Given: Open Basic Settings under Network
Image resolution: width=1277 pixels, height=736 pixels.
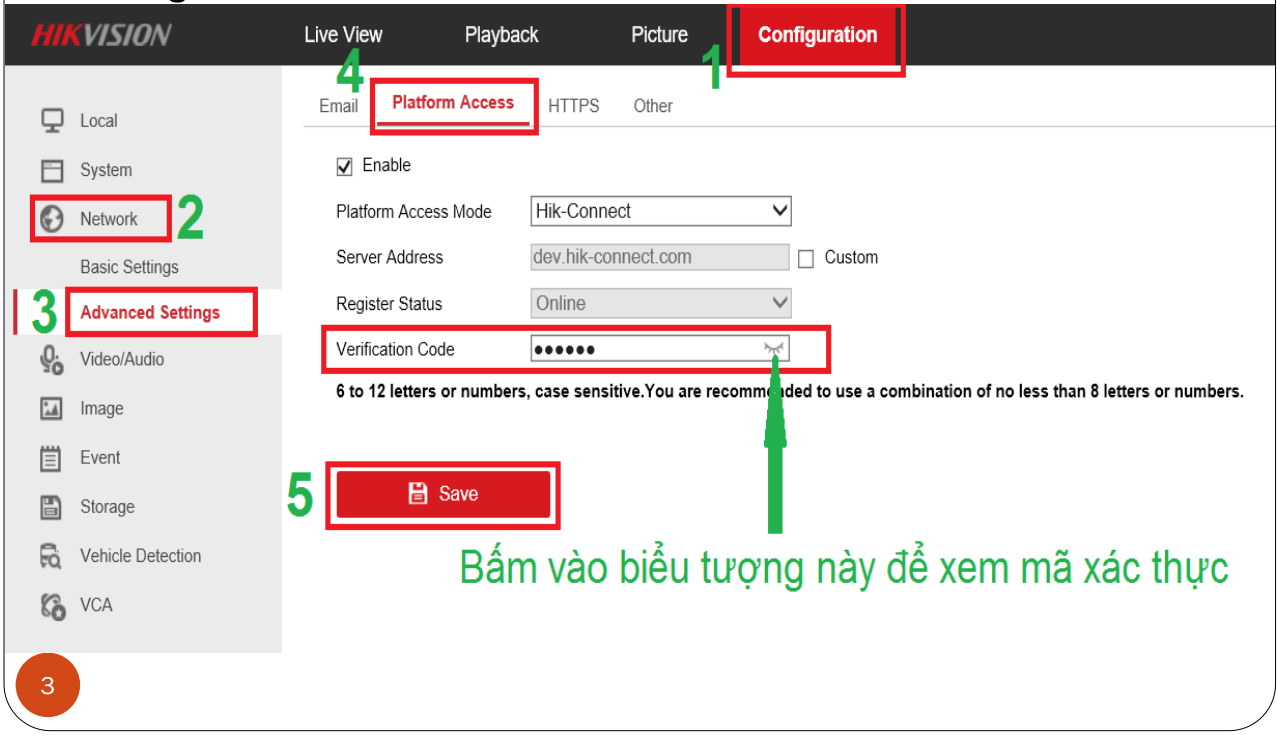Looking at the screenshot, I should [x=129, y=267].
